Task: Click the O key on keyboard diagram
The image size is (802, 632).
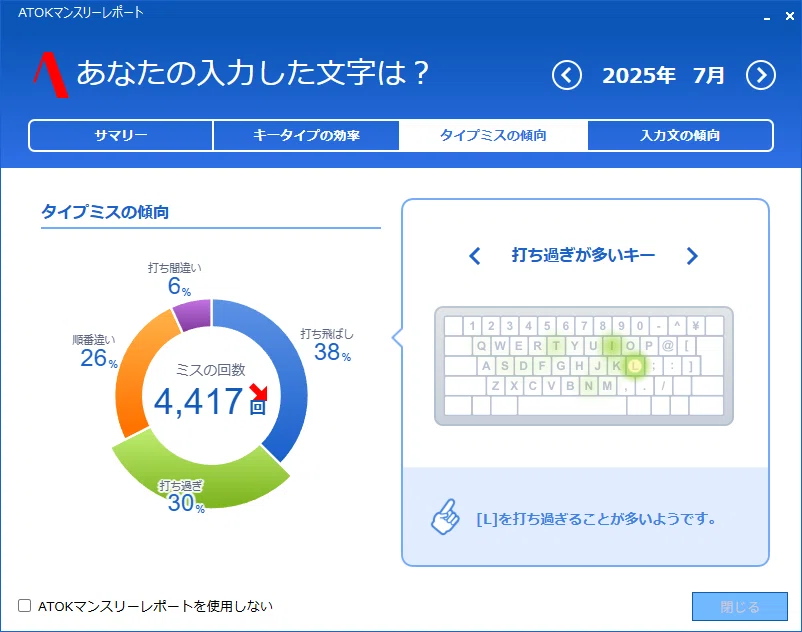Action: [630, 346]
